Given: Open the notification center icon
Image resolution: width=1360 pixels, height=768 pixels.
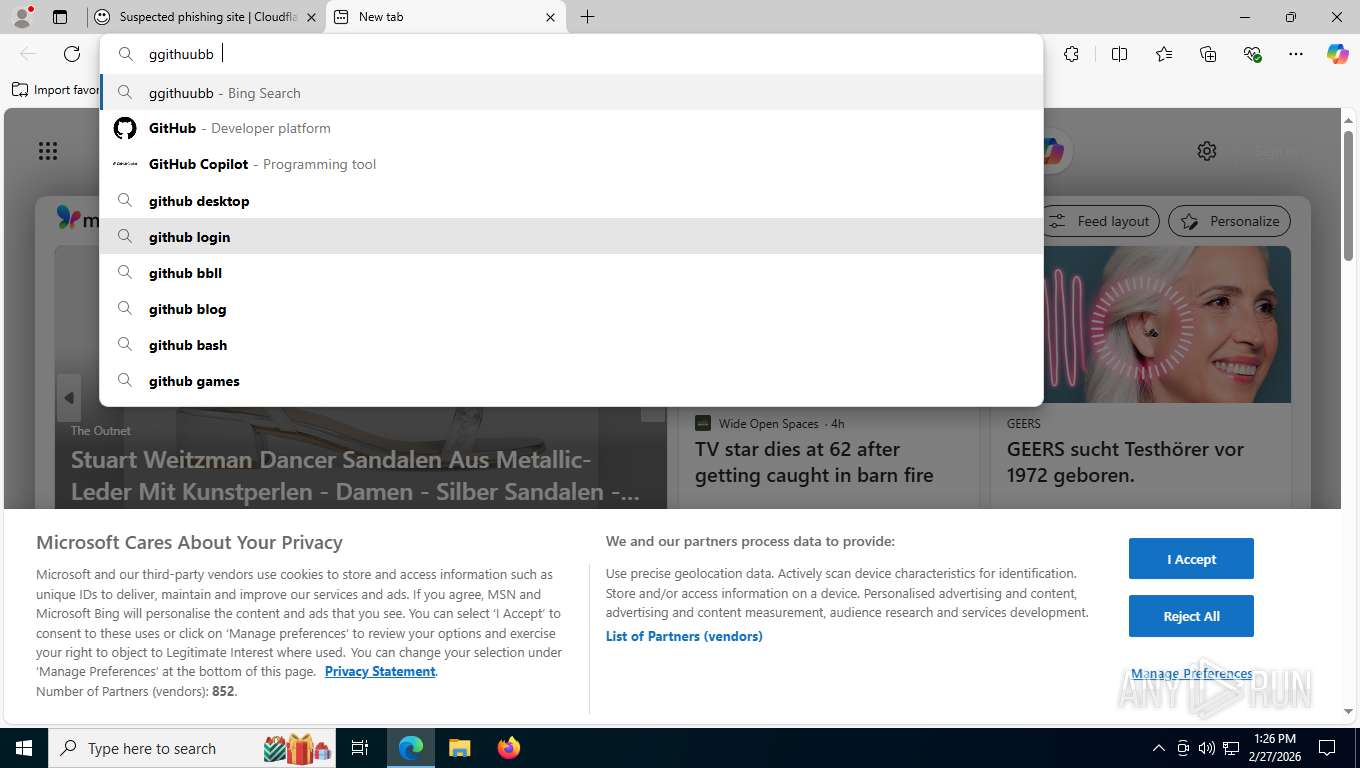Looking at the screenshot, I should pos(1327,748).
